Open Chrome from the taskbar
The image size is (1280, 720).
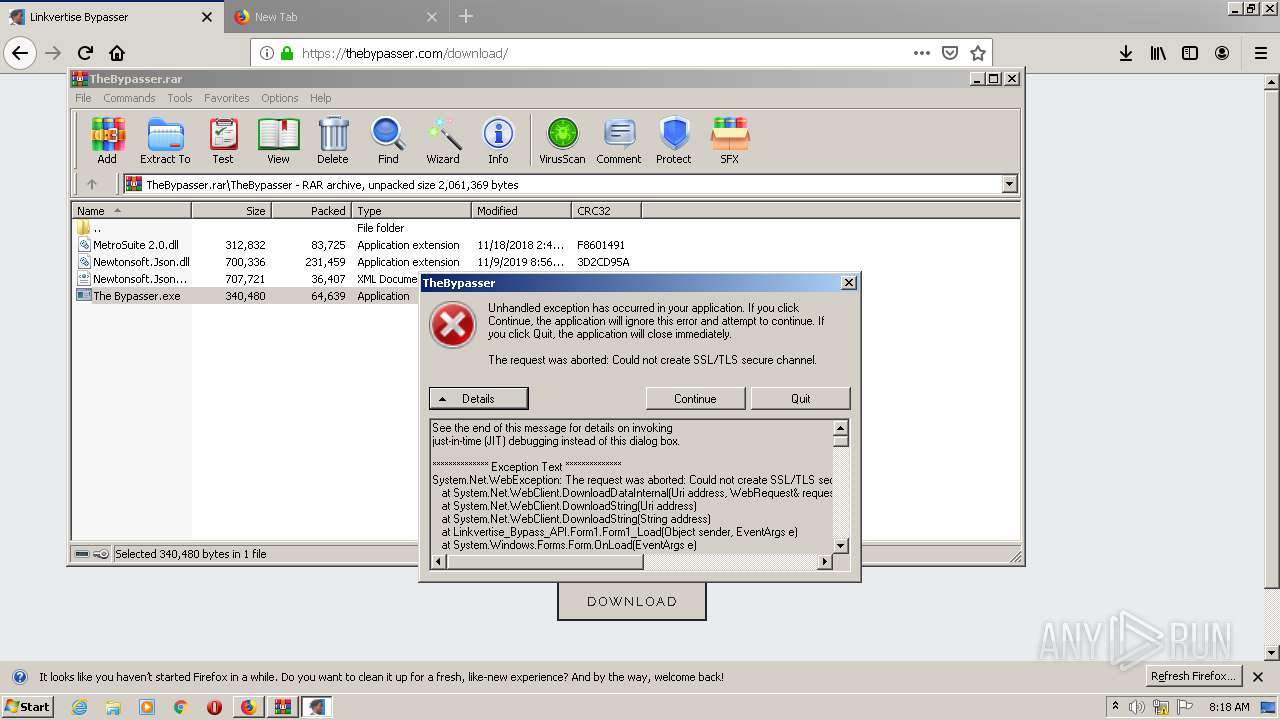tap(180, 707)
